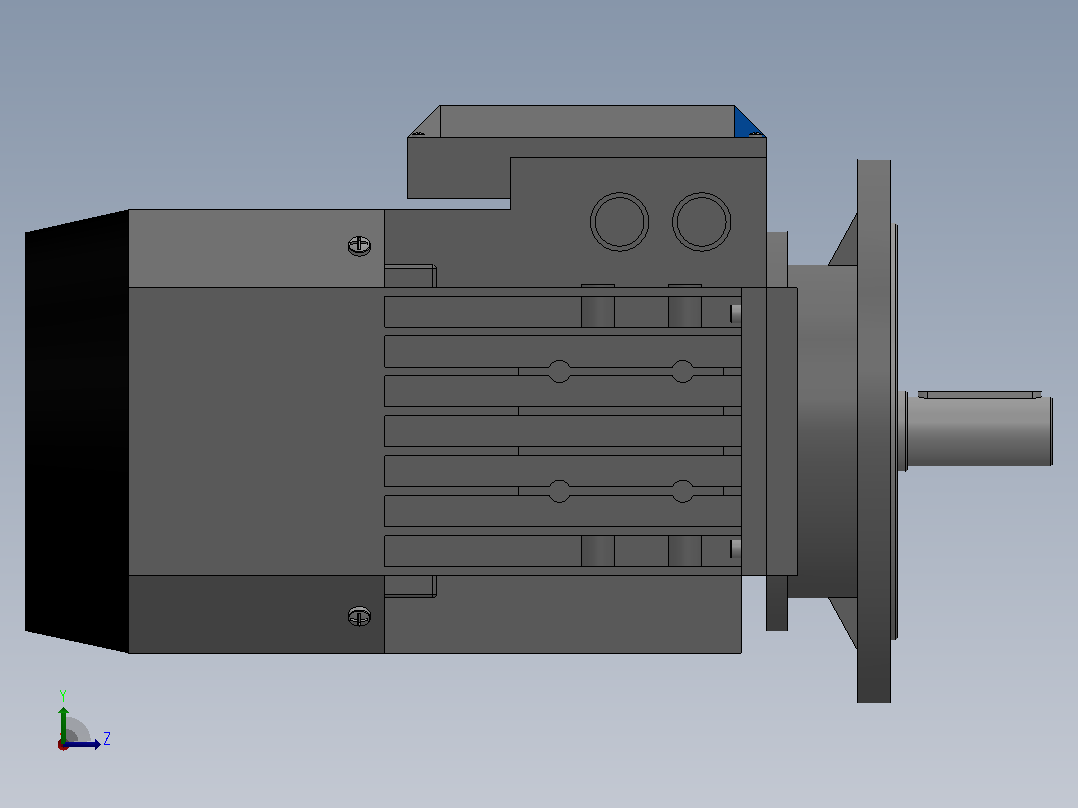Select the left circular cable entry on the terminal box
The width and height of the screenshot is (1078, 808).
tap(619, 221)
